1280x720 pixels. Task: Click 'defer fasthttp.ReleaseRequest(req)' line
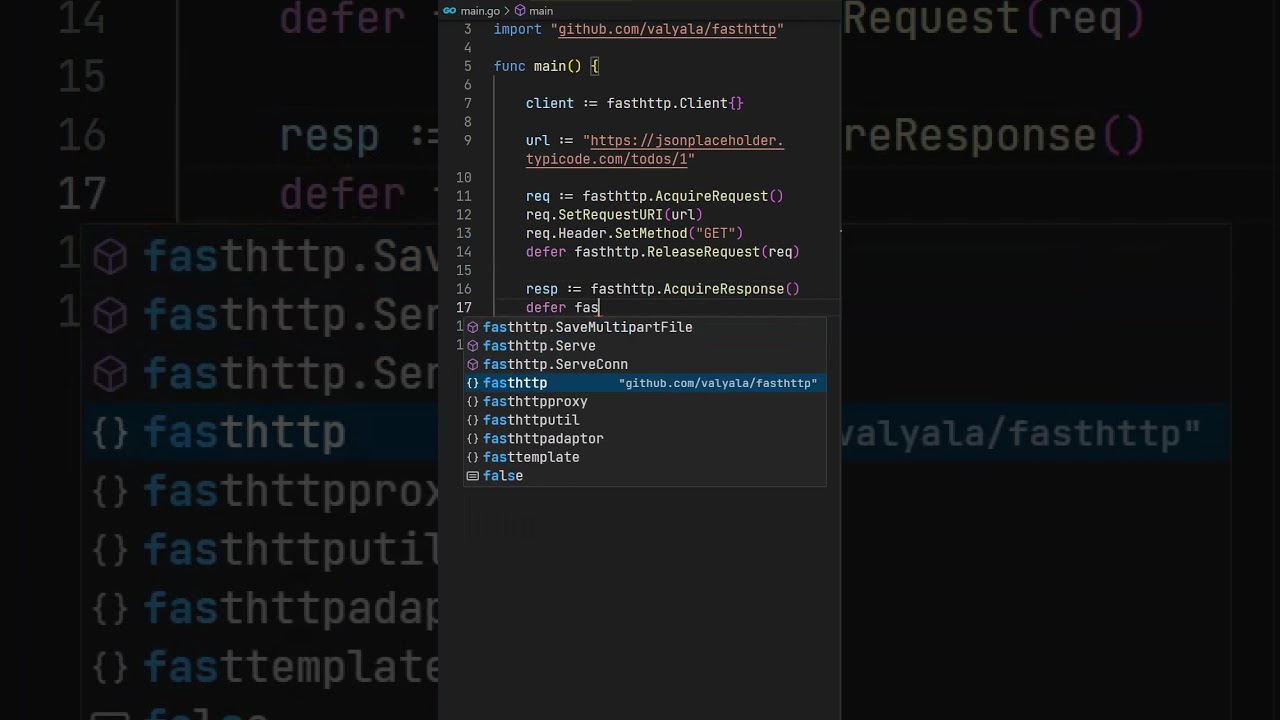[x=663, y=252]
